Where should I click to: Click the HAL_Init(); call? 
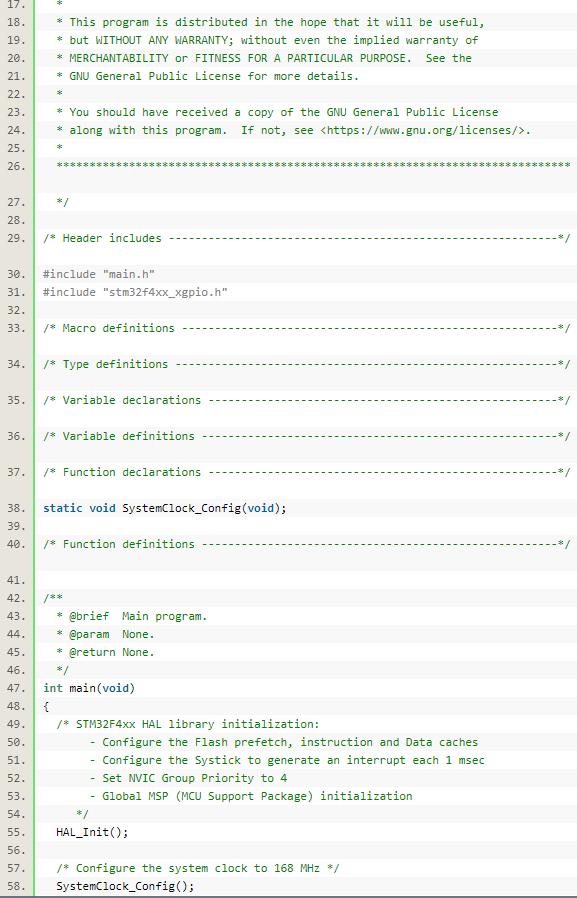[x=92, y=832]
